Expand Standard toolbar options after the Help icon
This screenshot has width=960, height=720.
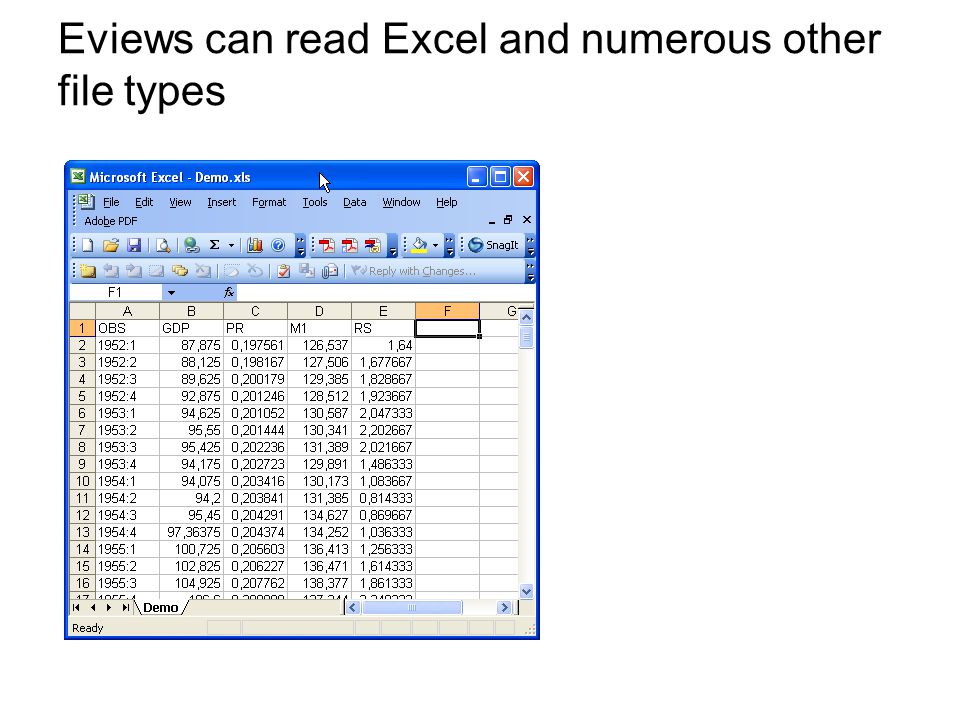301,246
